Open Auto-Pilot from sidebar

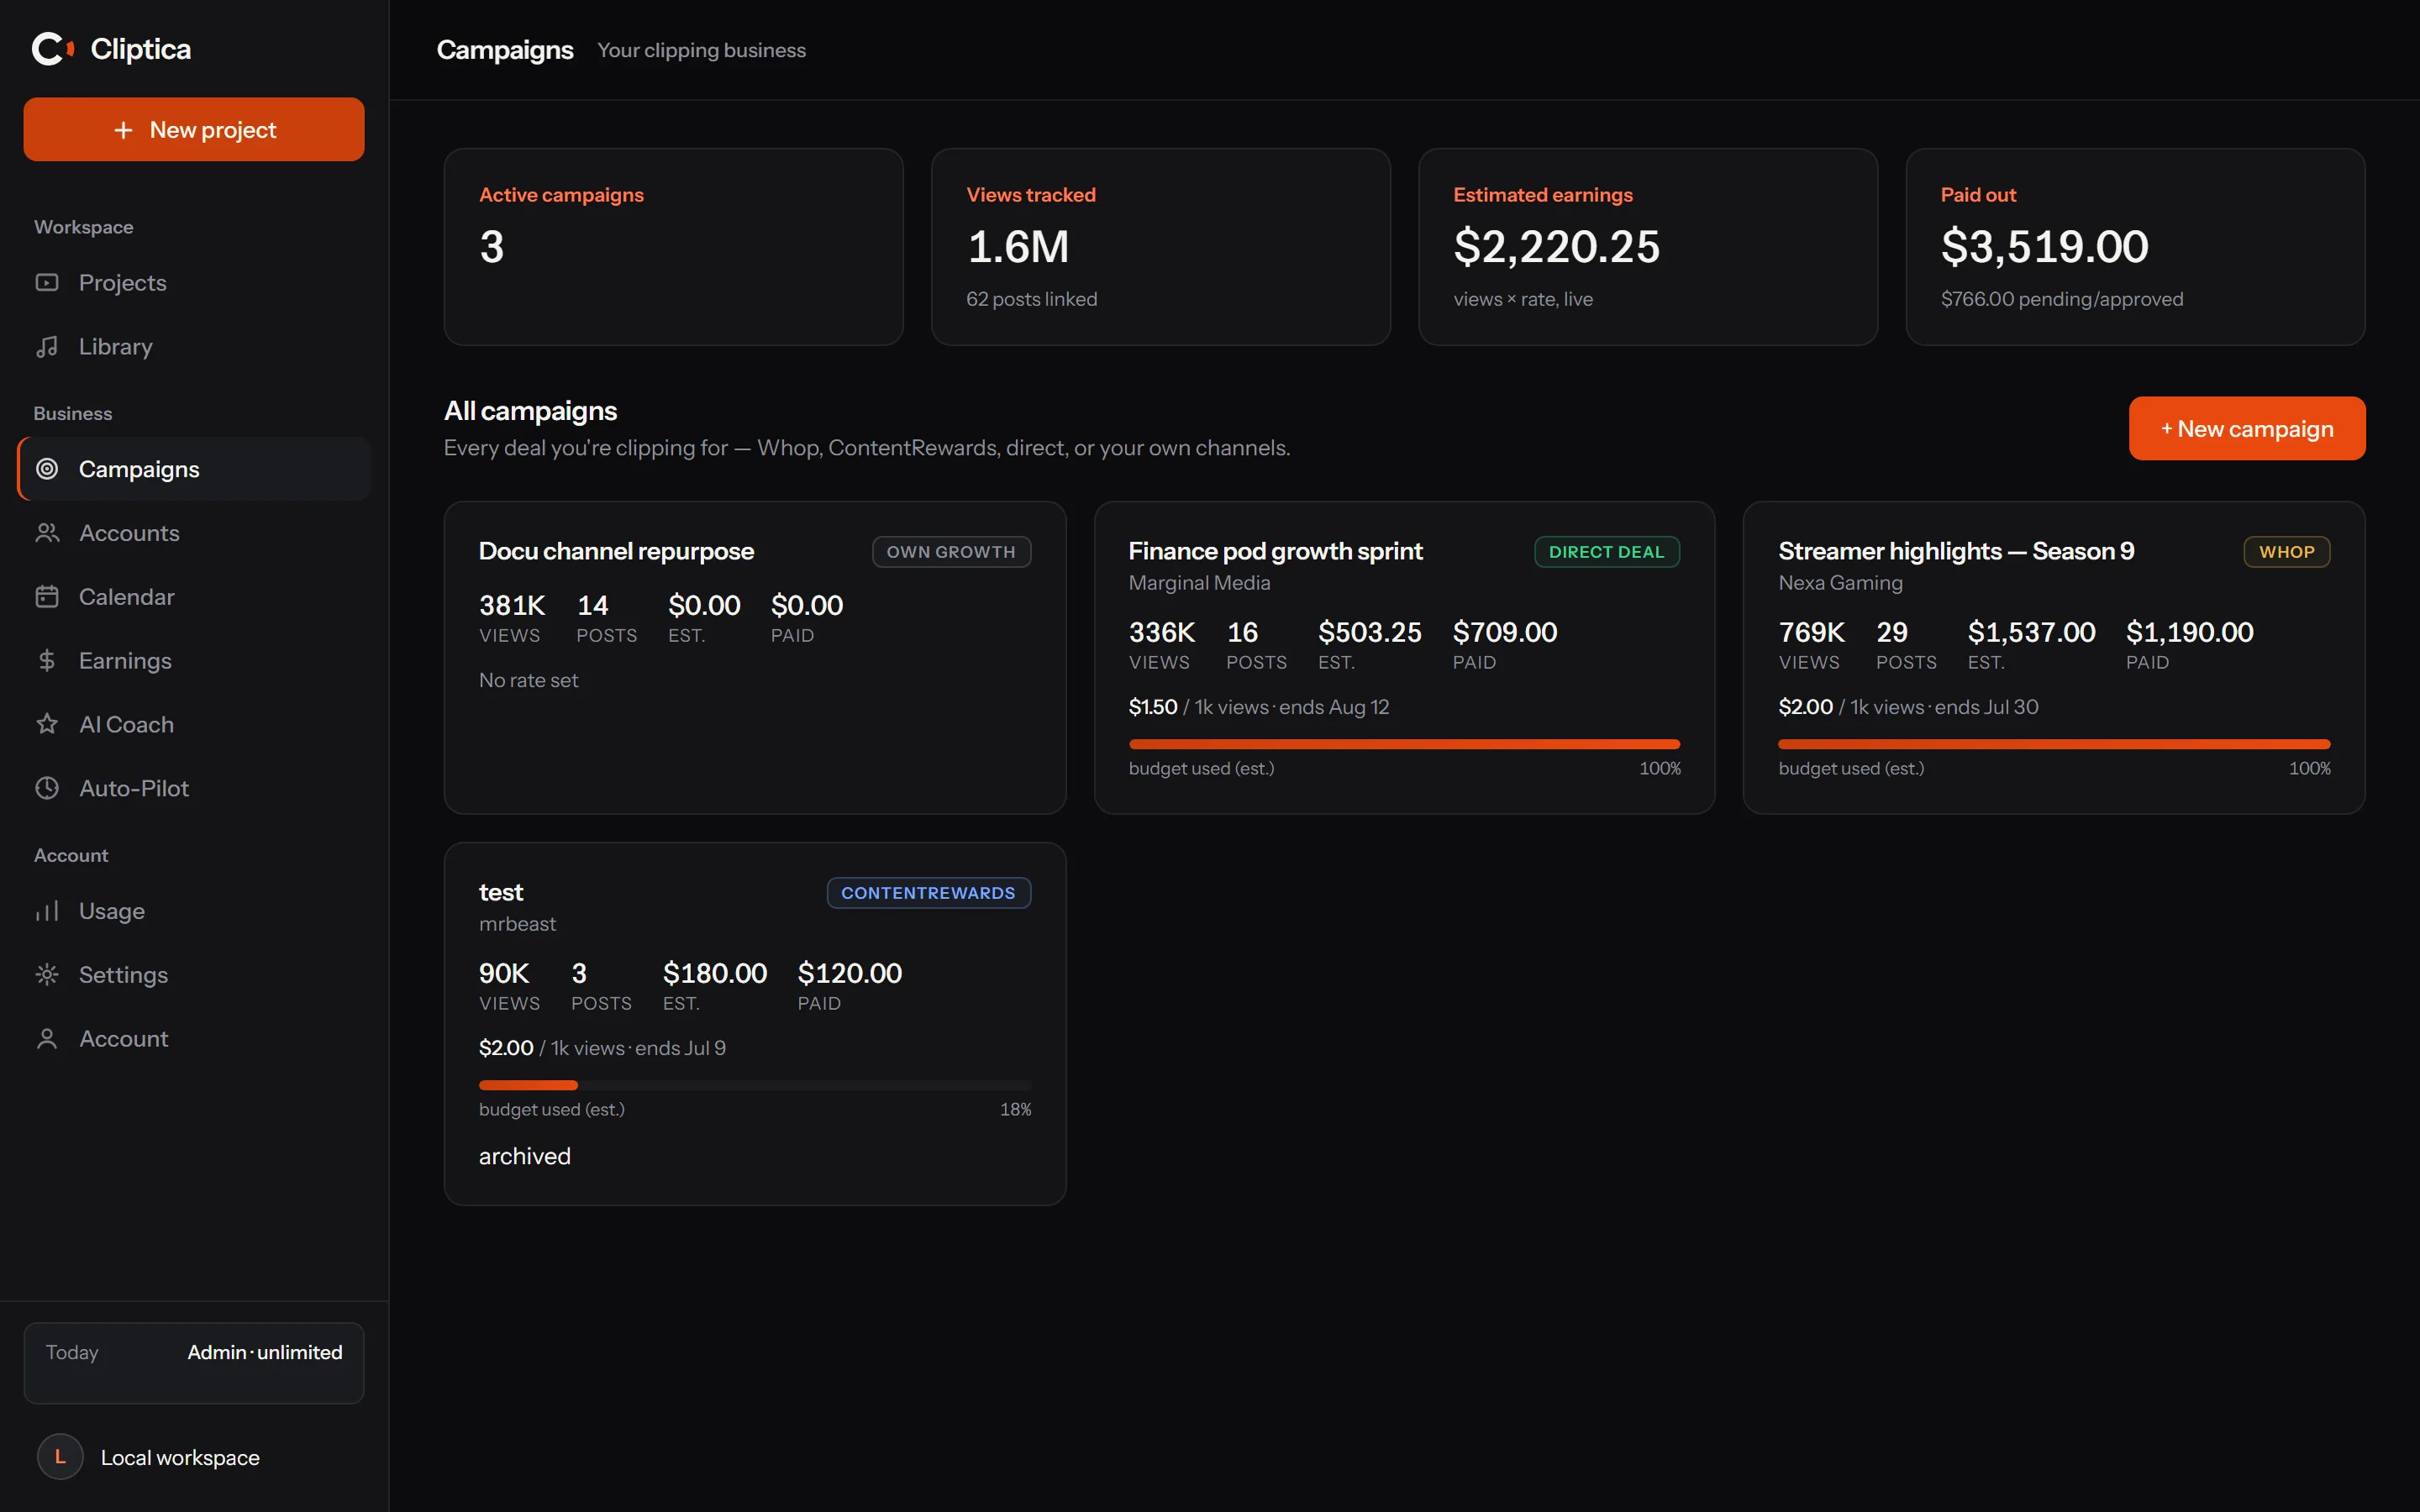(194, 788)
